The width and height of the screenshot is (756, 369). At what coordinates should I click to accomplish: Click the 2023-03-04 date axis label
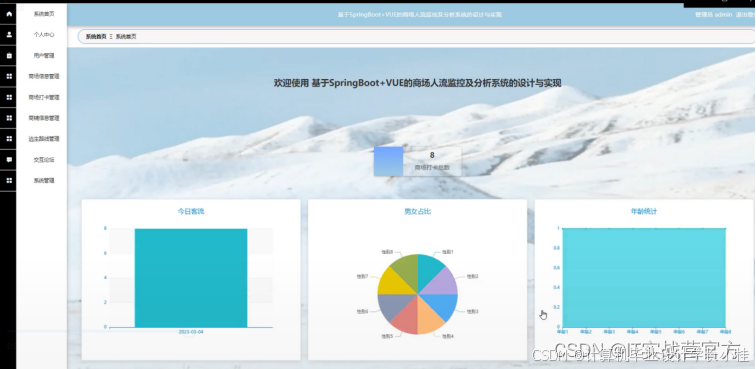[191, 332]
